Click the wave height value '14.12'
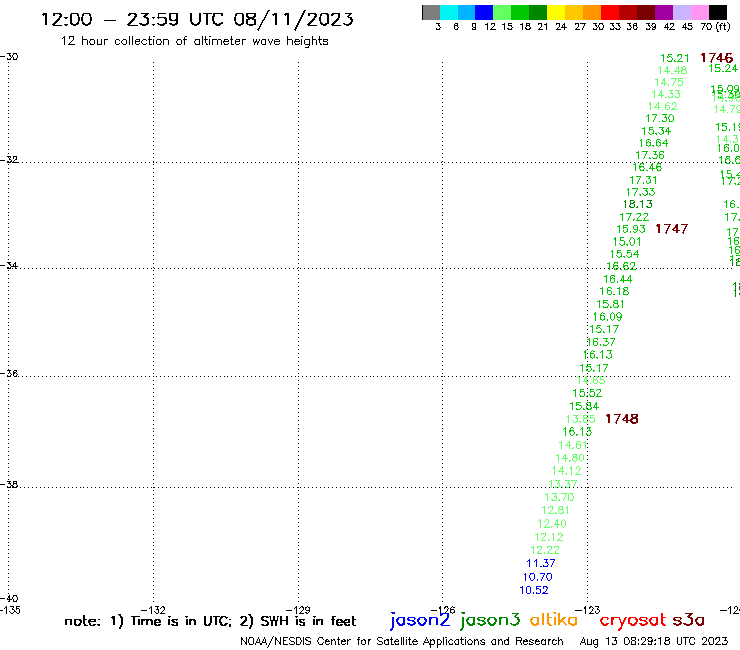Screen dimensions: 740x650 tap(566, 471)
